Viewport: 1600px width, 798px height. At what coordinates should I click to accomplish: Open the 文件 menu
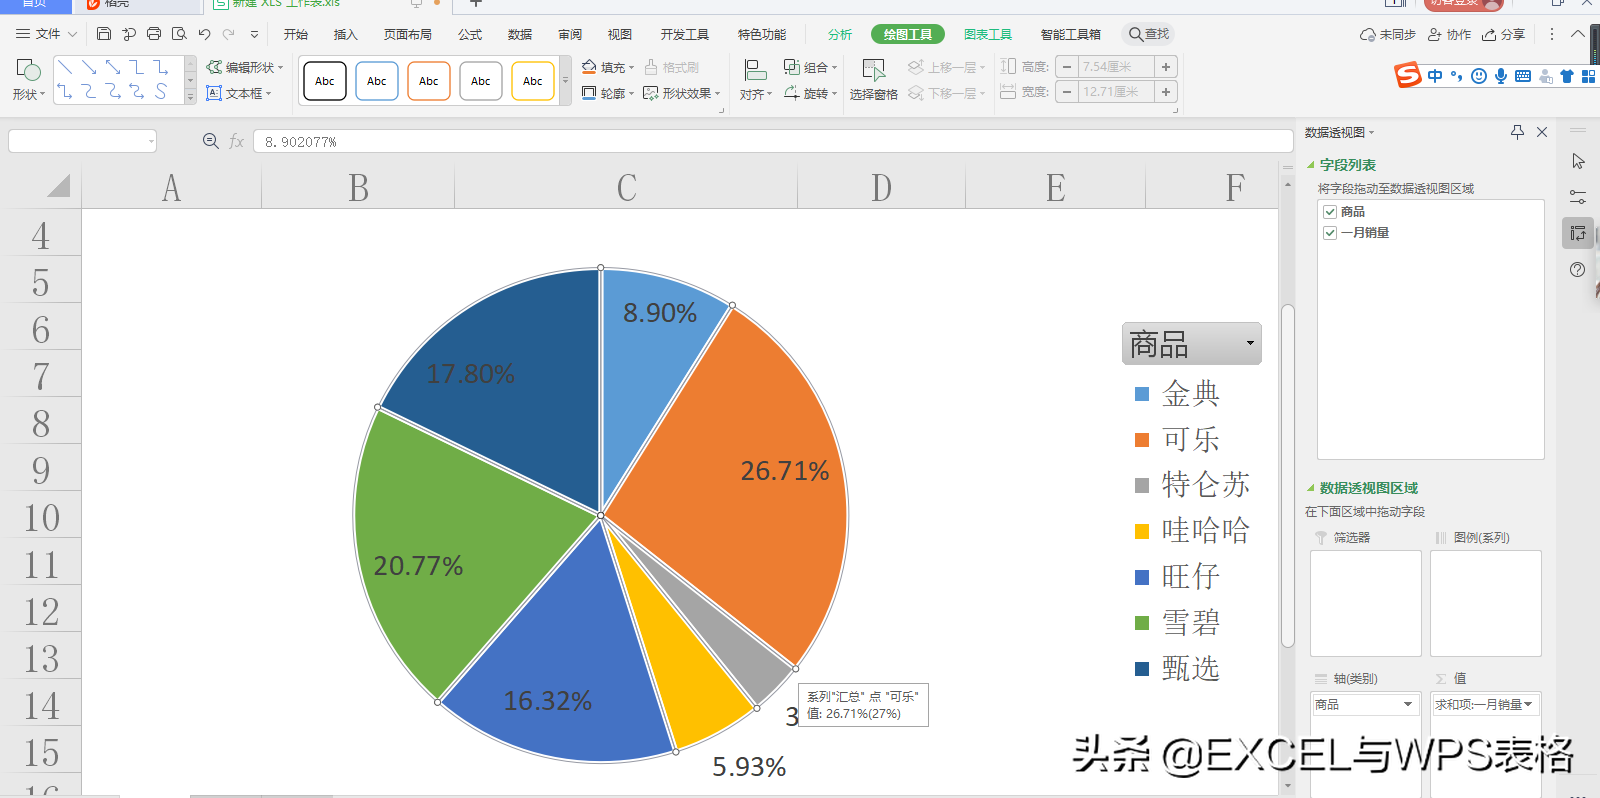coord(46,34)
